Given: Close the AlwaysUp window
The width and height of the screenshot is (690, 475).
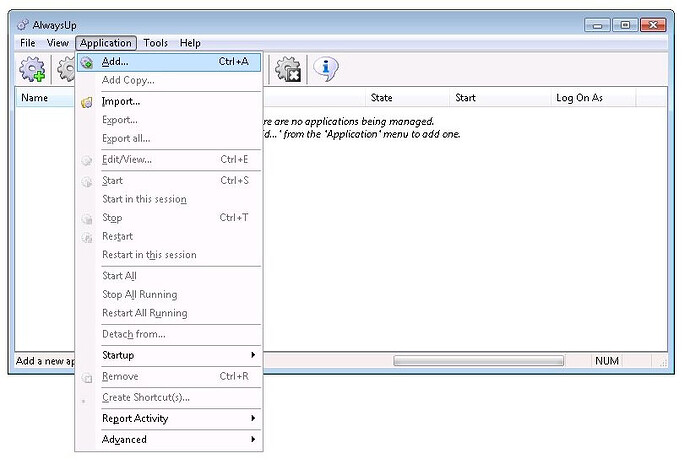Looking at the screenshot, I should point(653,25).
